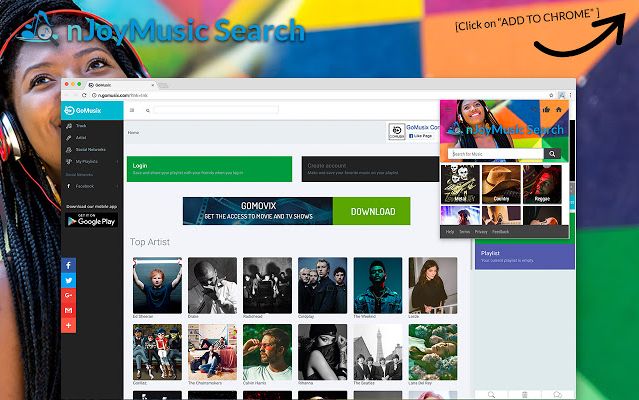
Task: Click the magnifier icon beside GoMusix search field
Action: point(148,110)
